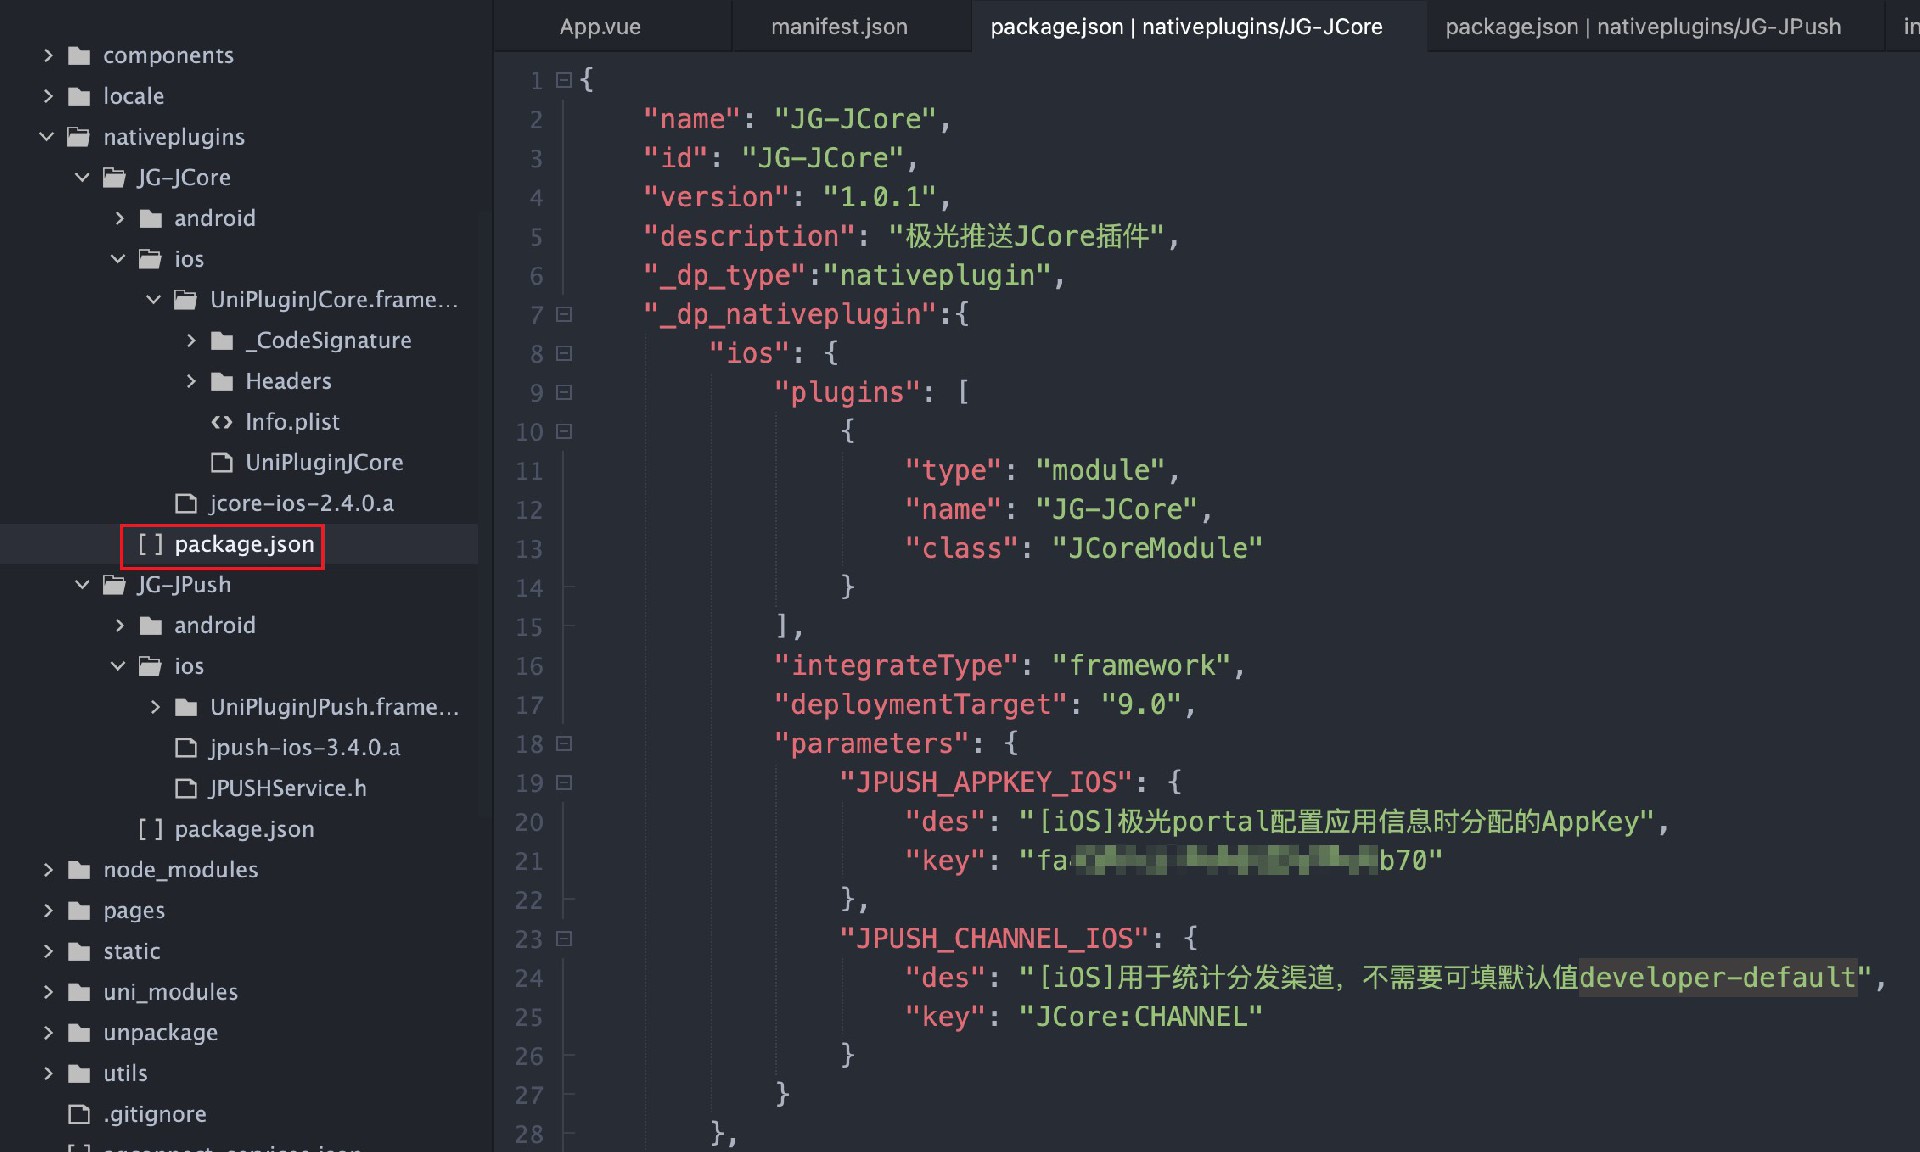
Task: Switch to package.json JG-JPush tab
Action: coord(1642,27)
